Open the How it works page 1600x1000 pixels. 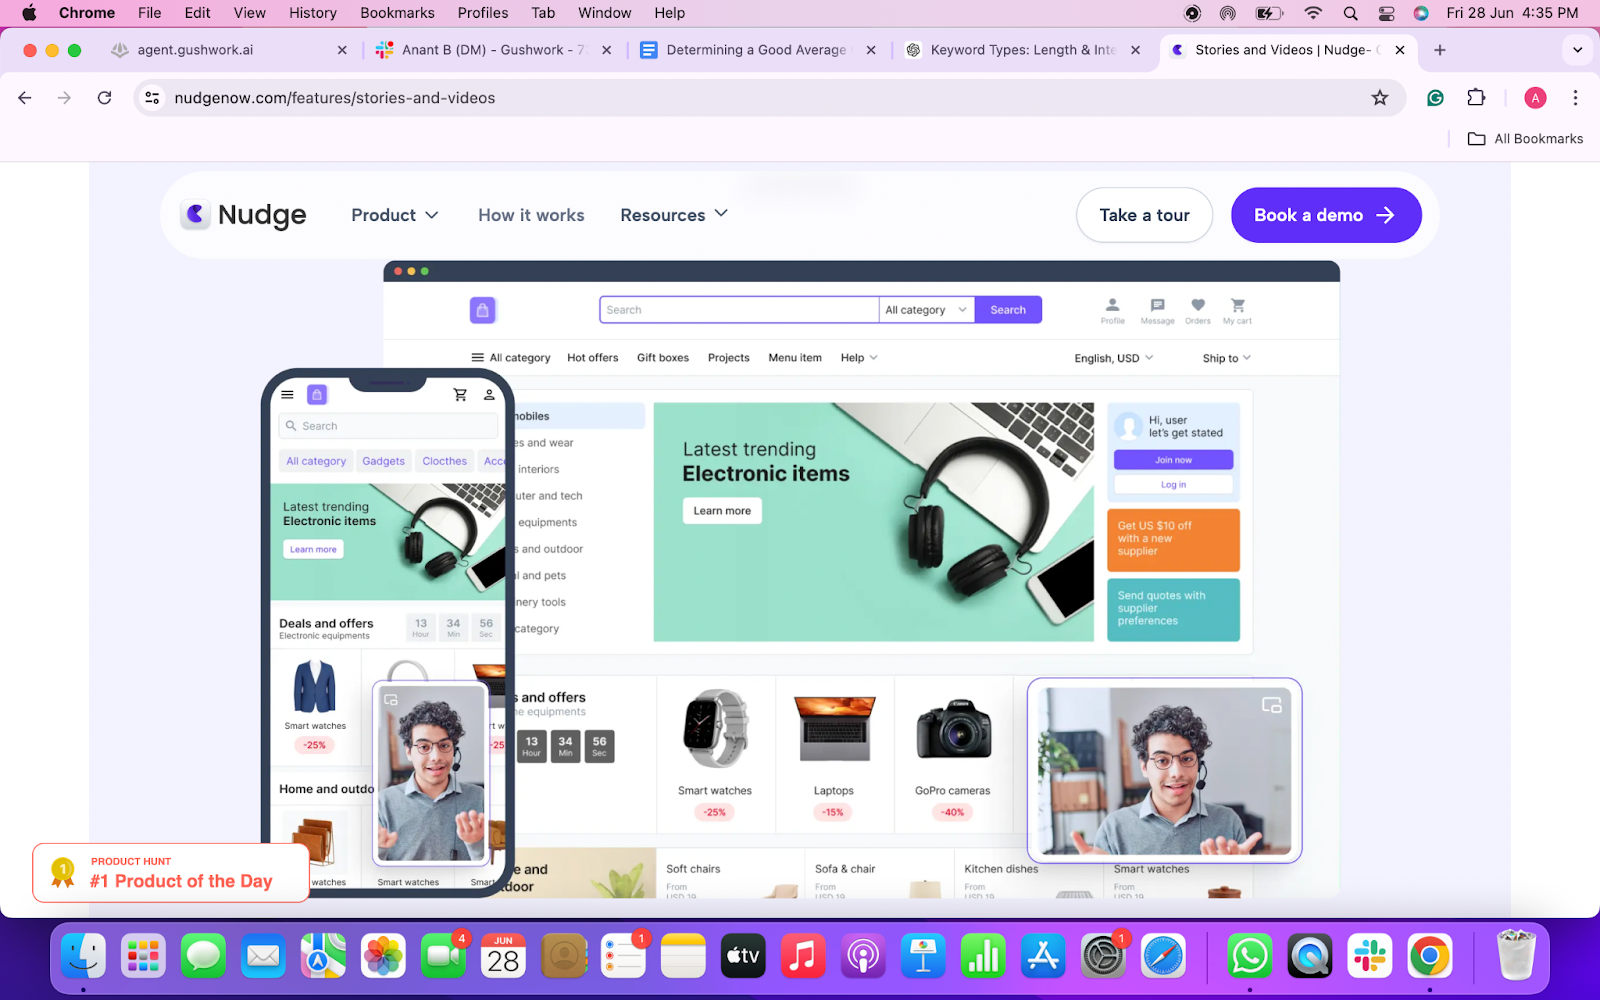(531, 215)
